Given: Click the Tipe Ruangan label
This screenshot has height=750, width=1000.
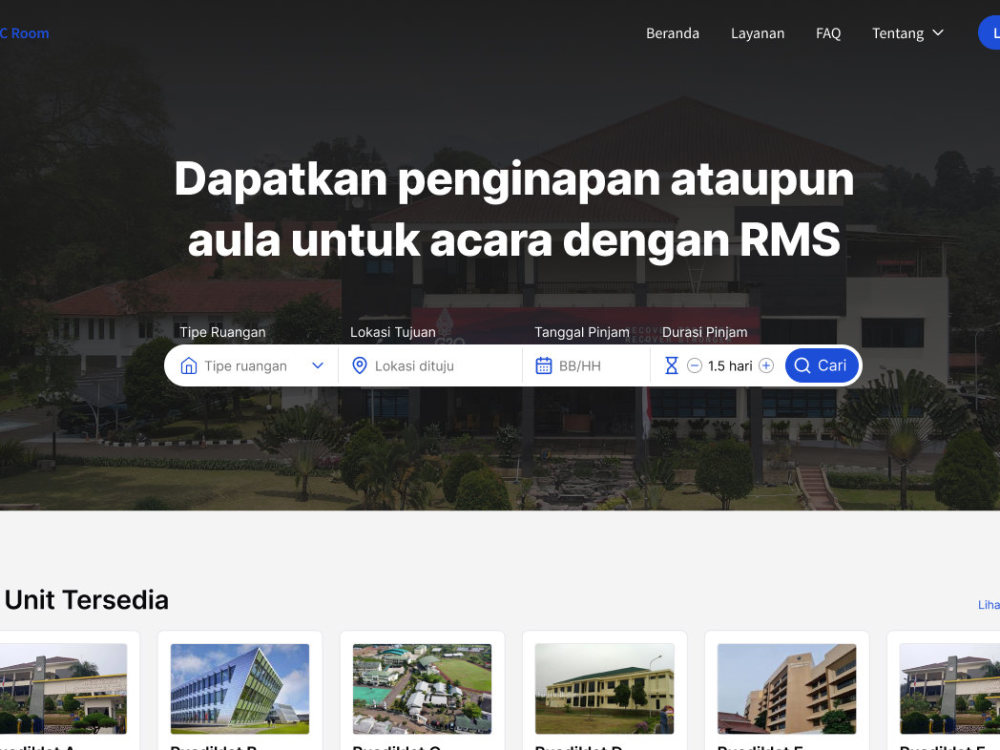Looking at the screenshot, I should click(223, 332).
